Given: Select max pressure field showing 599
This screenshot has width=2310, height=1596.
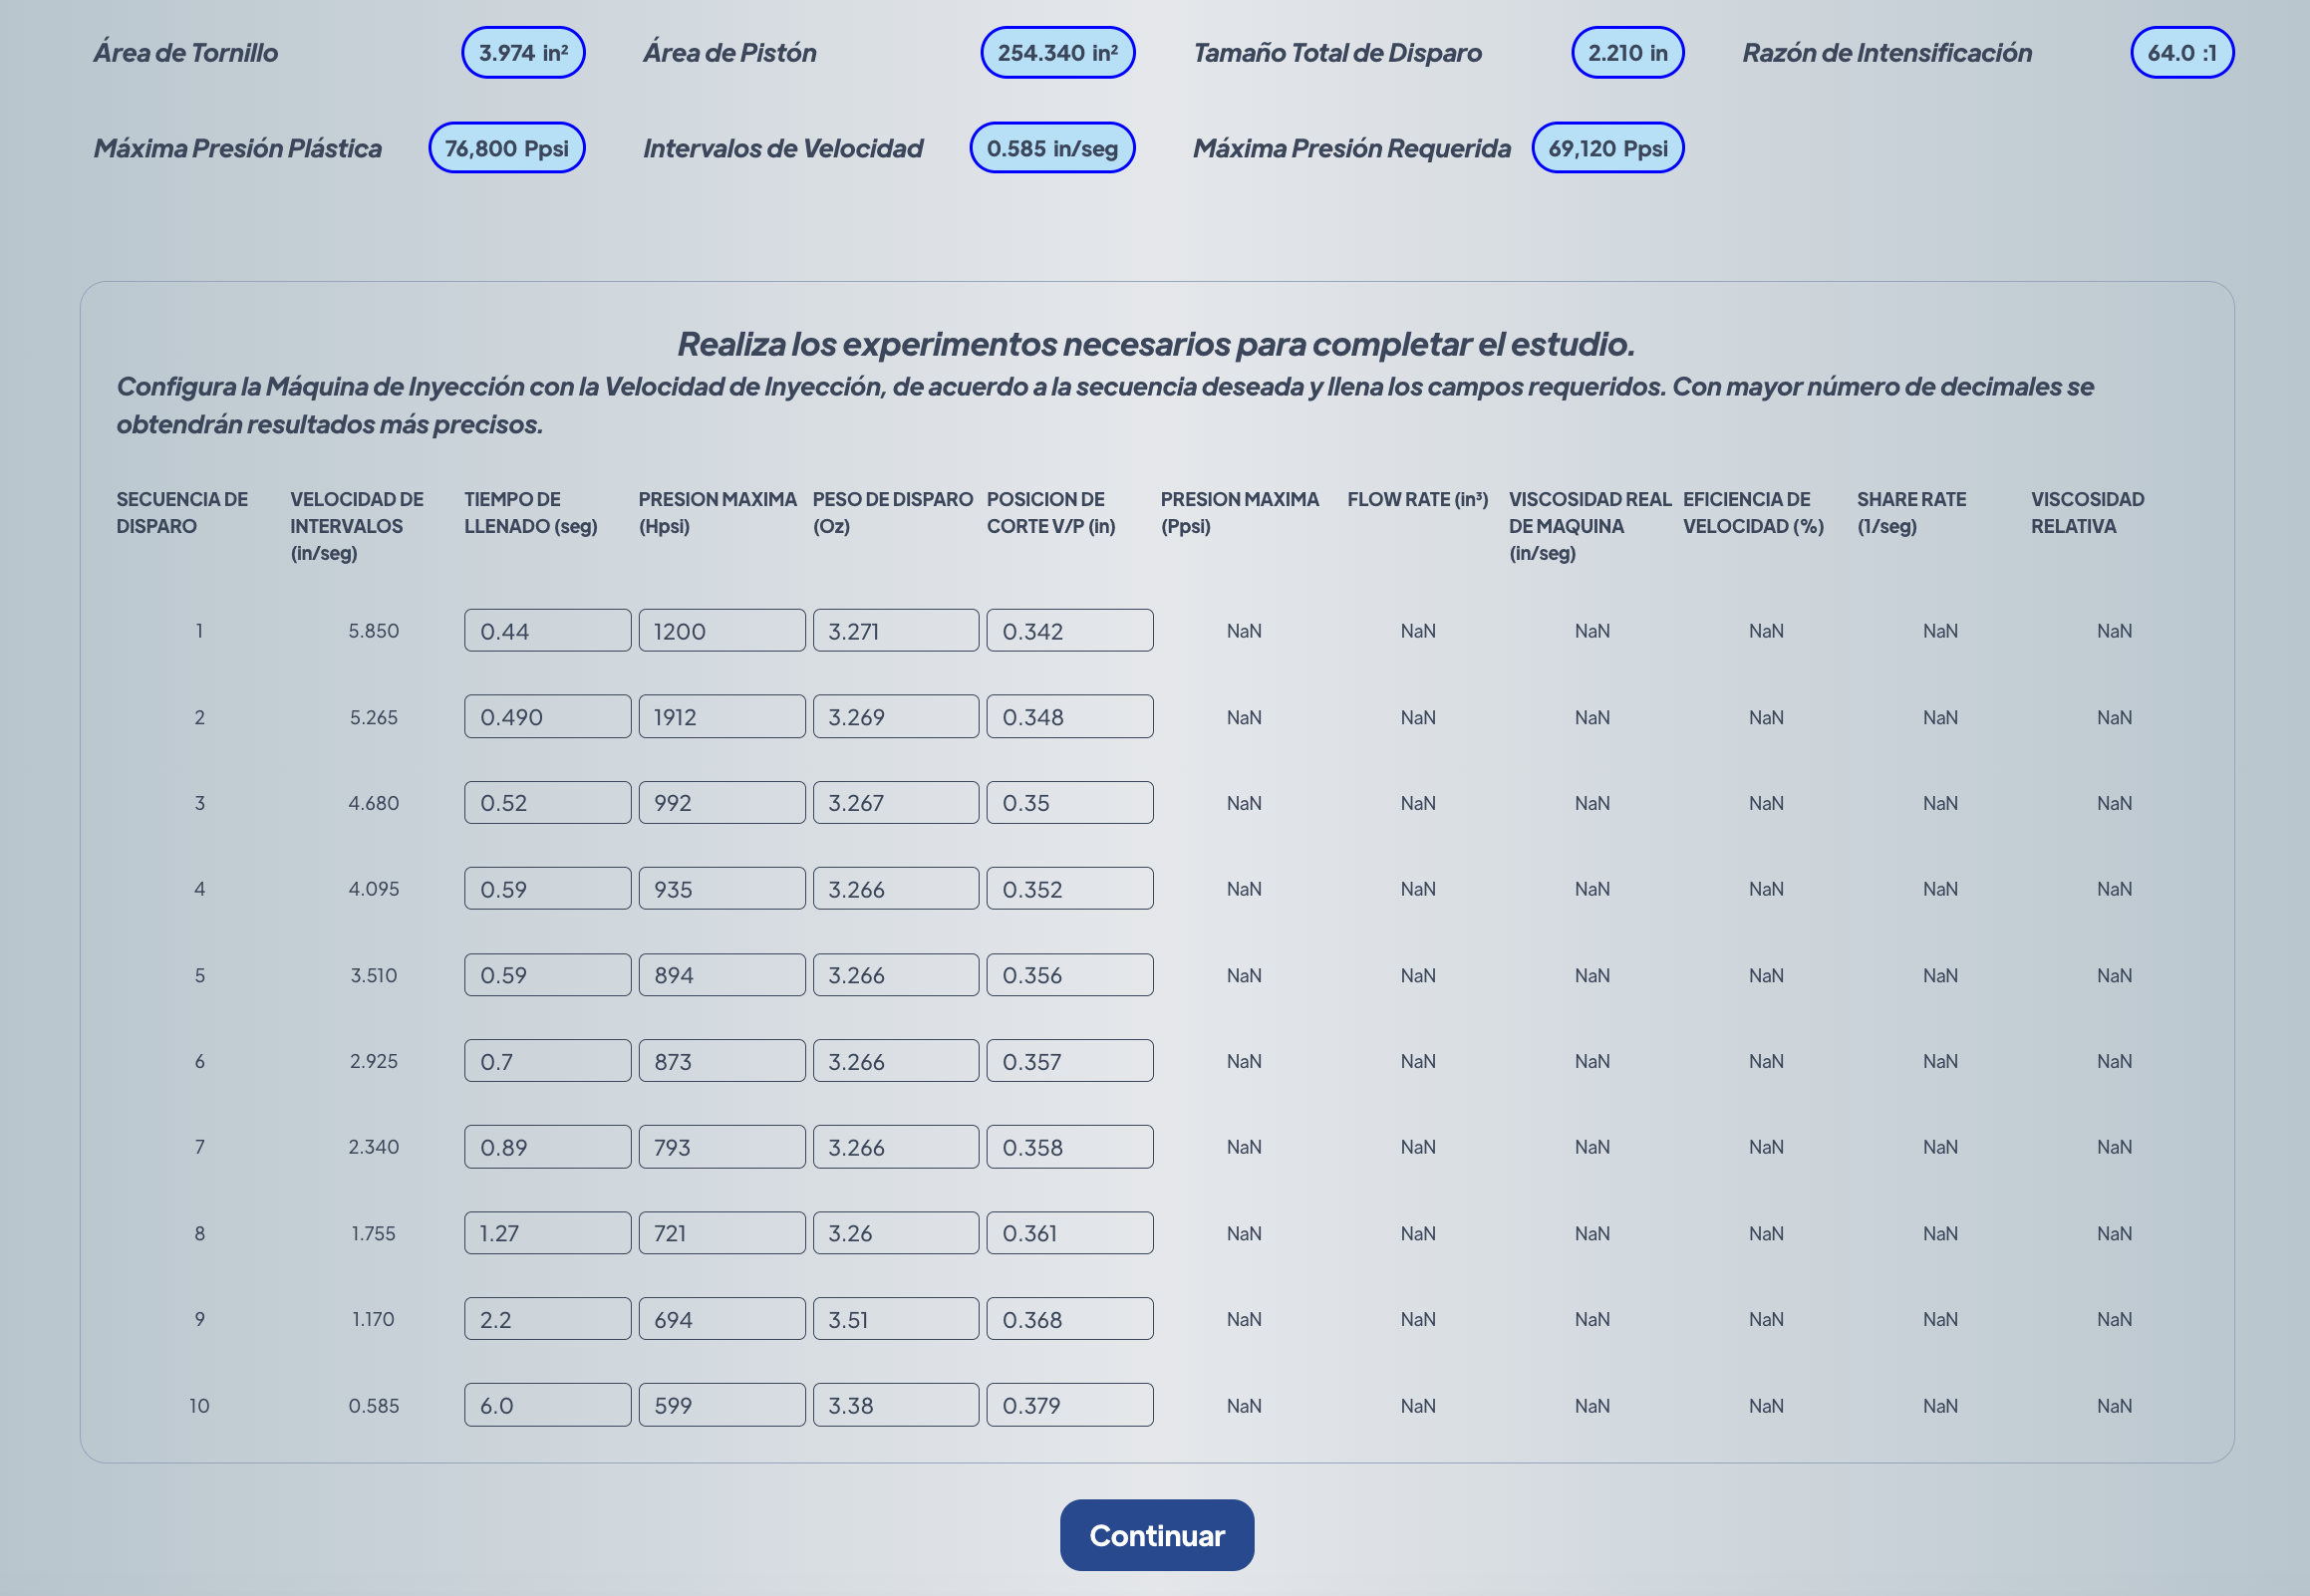Looking at the screenshot, I should click(x=721, y=1405).
